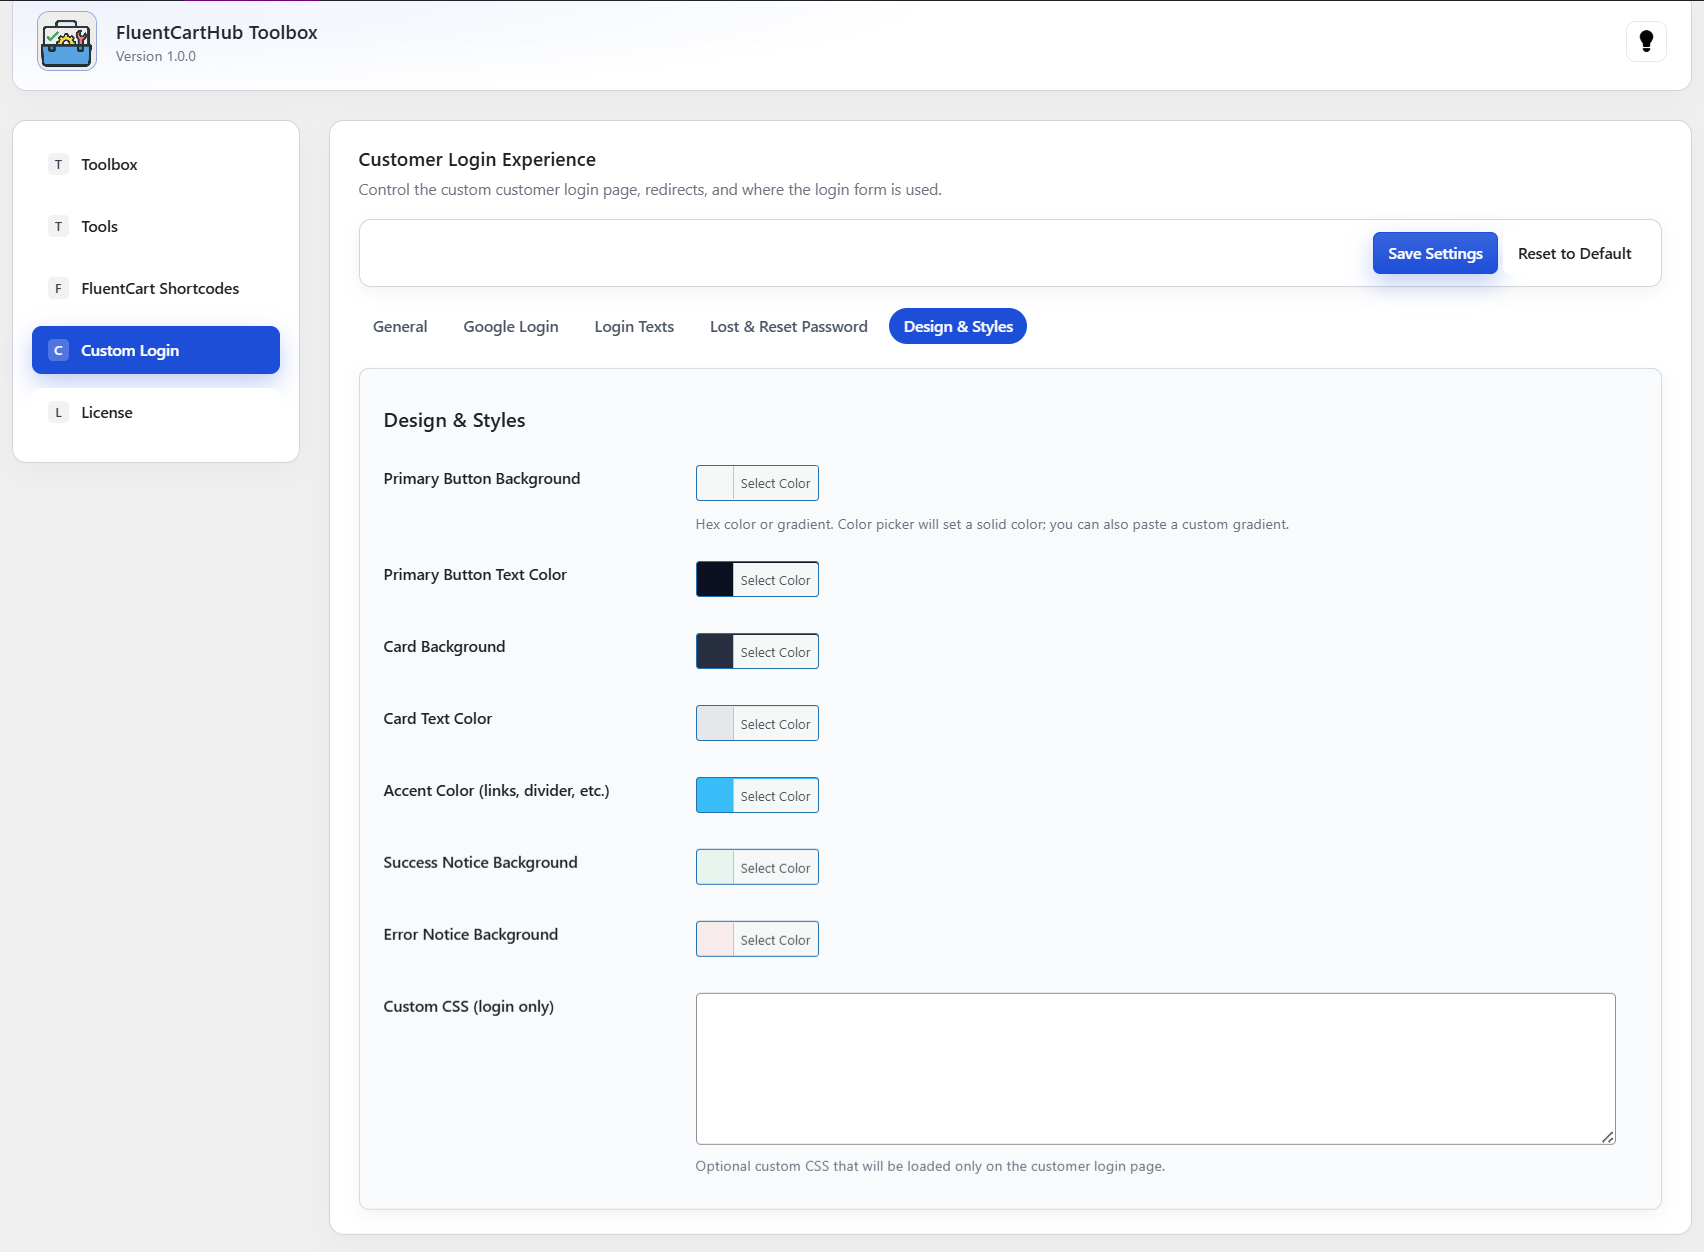The image size is (1704, 1252).
Task: Open the Card Background color selector
Action: 757,652
